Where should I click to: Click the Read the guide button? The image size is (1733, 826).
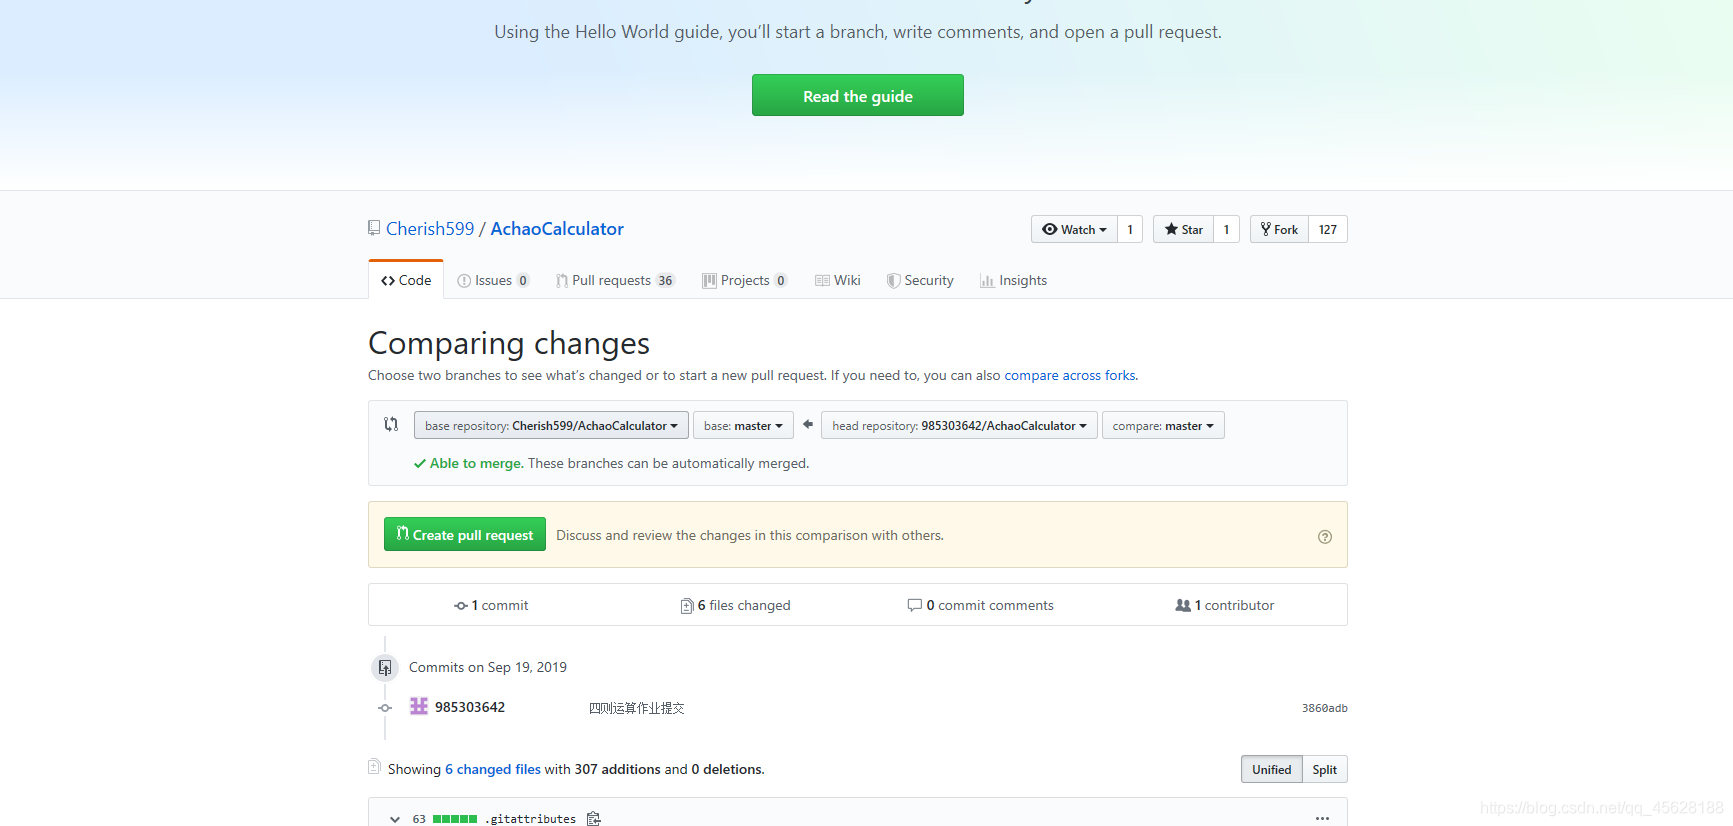point(857,95)
